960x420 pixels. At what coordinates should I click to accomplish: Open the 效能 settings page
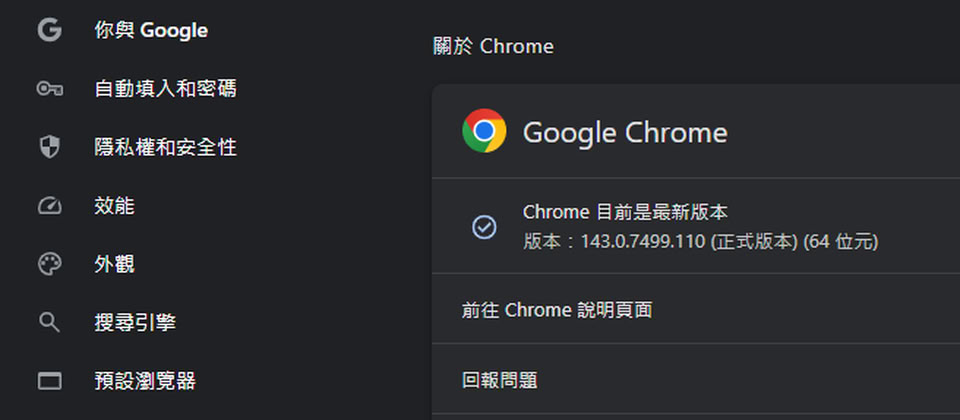click(114, 206)
